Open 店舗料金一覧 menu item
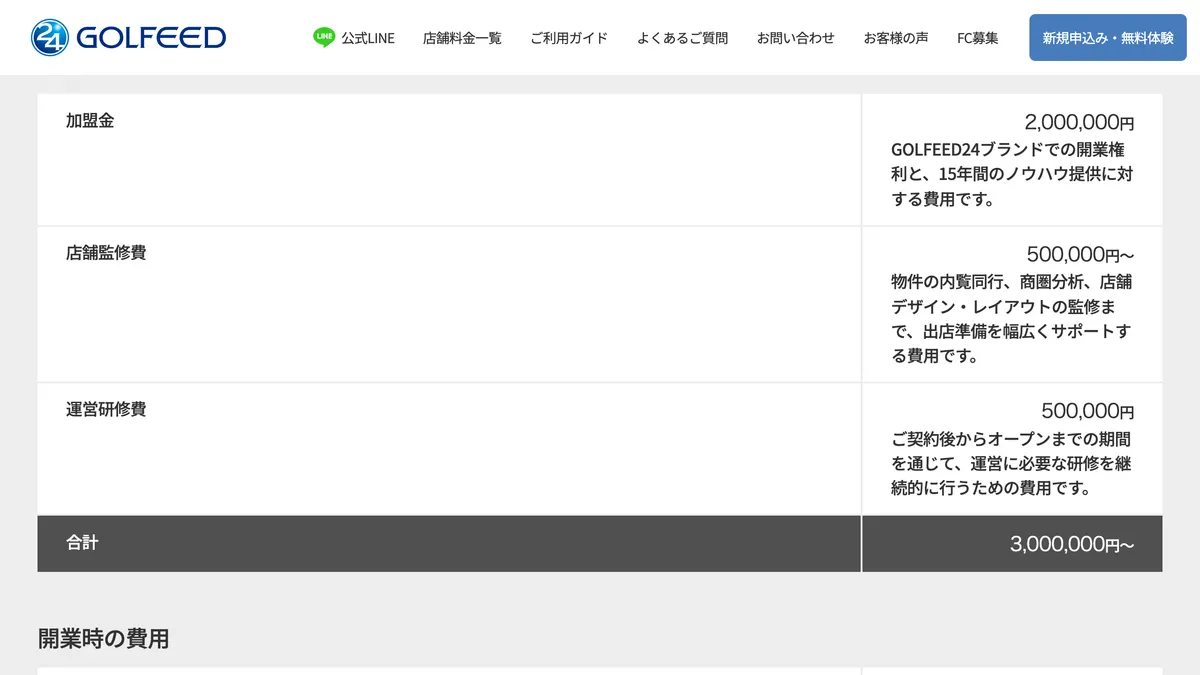This screenshot has height=675, width=1200. click(x=462, y=38)
